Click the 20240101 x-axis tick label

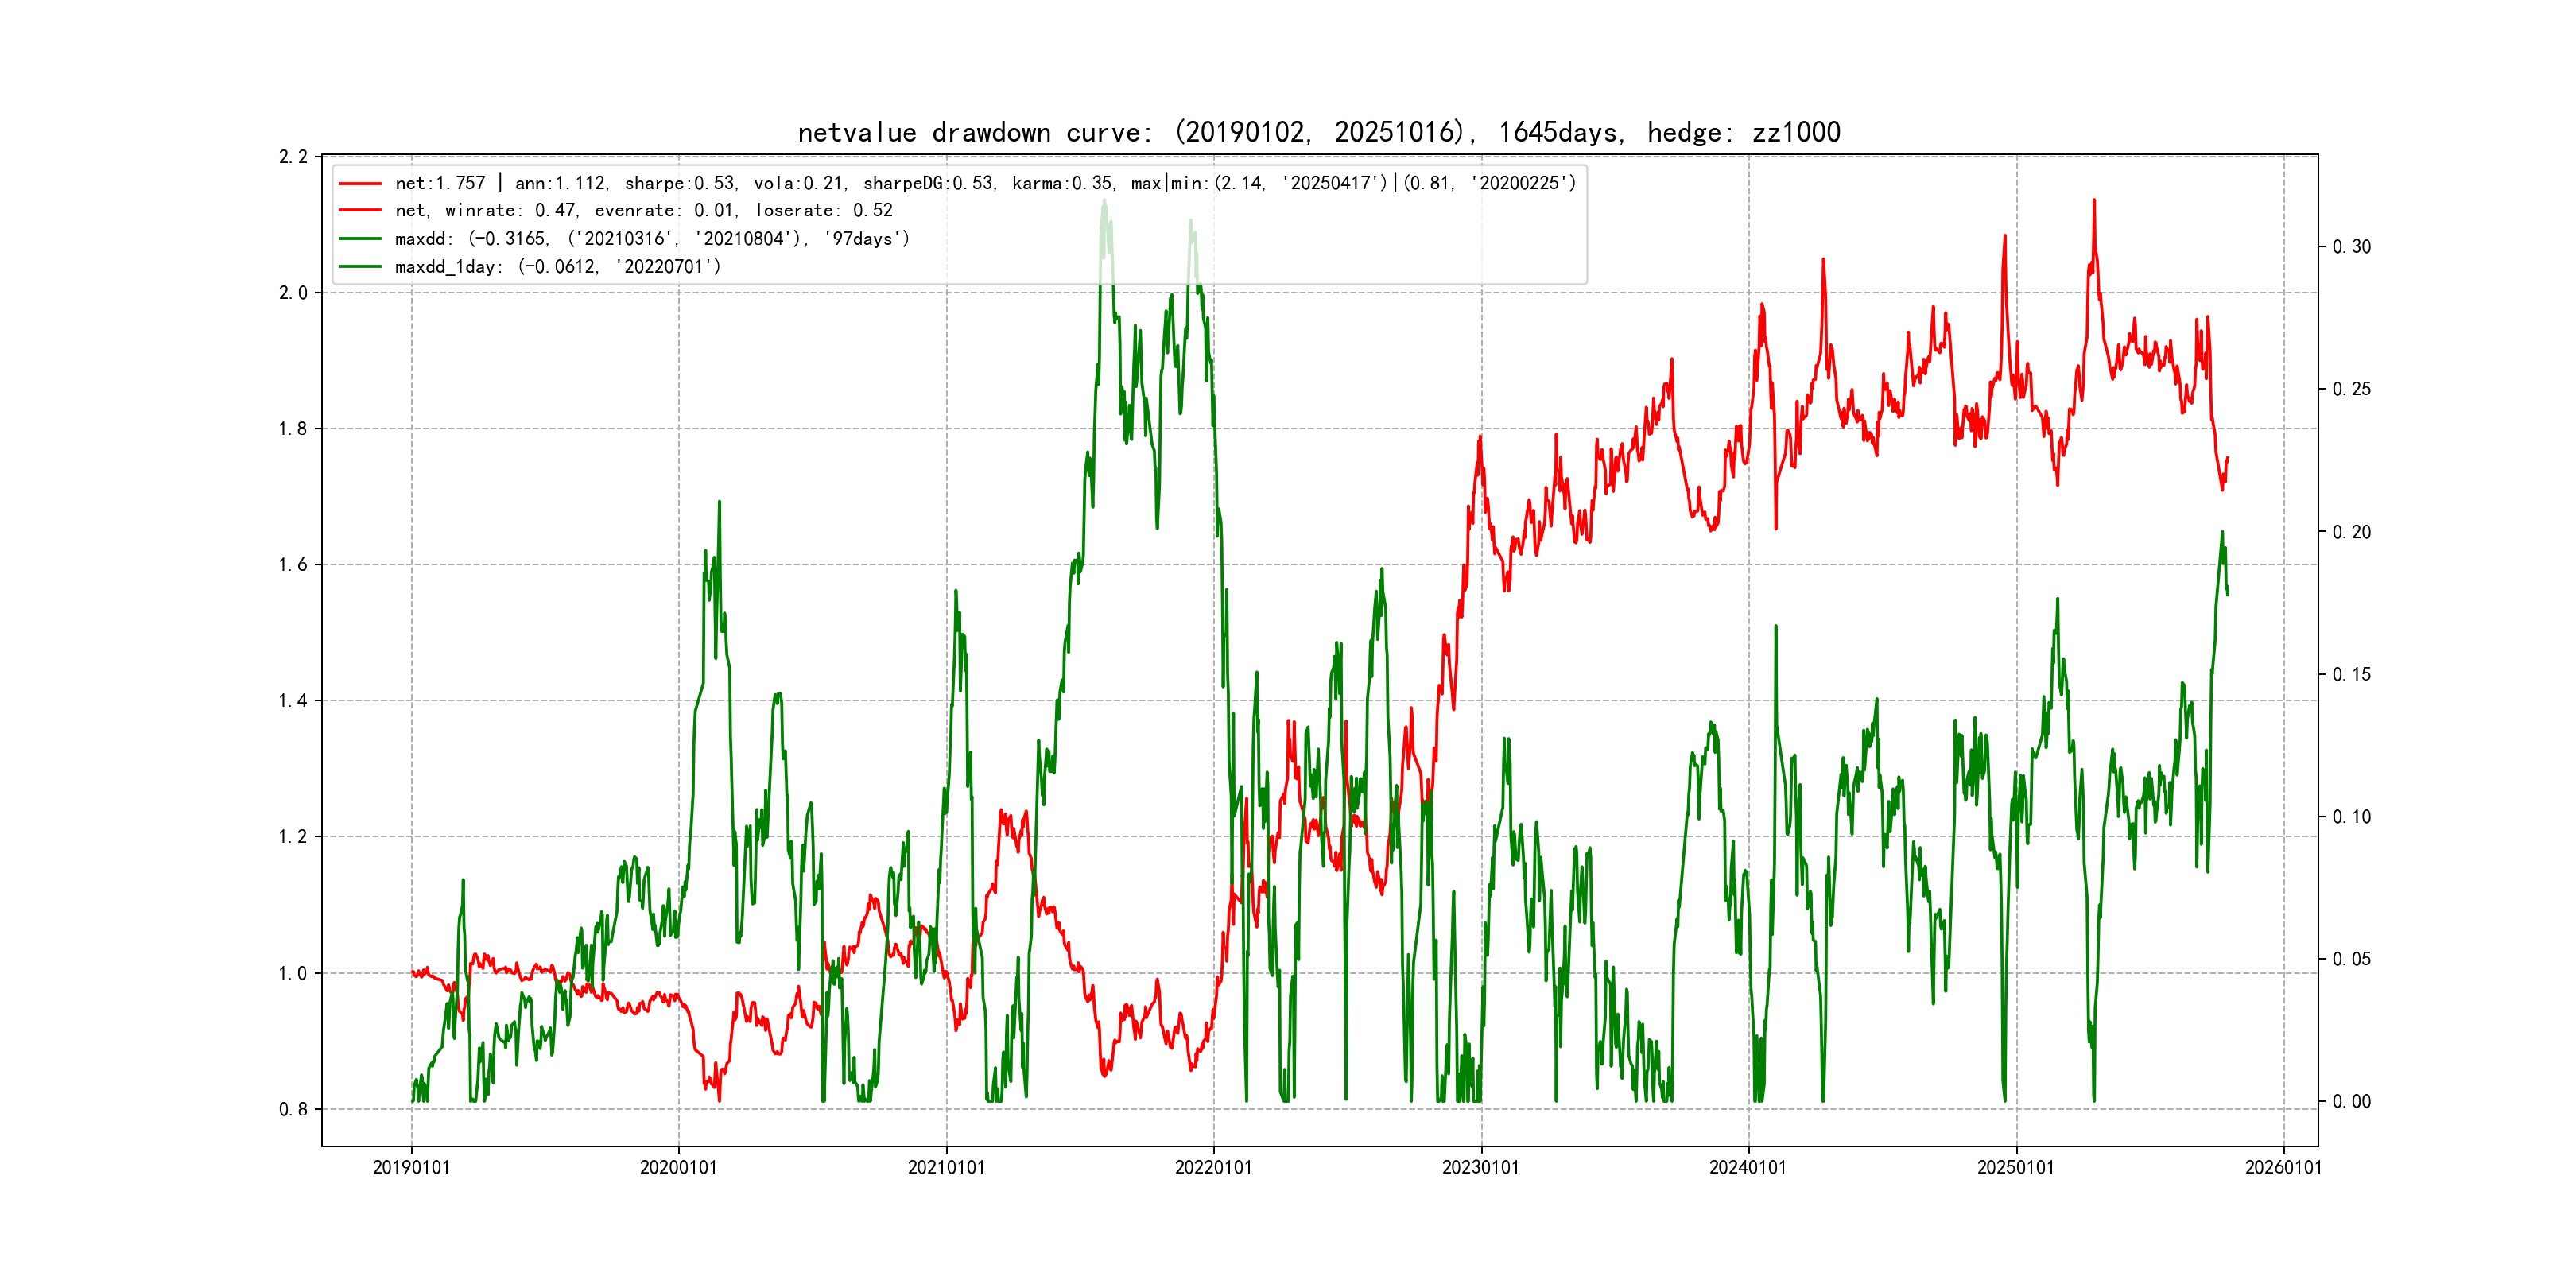pos(1747,1167)
